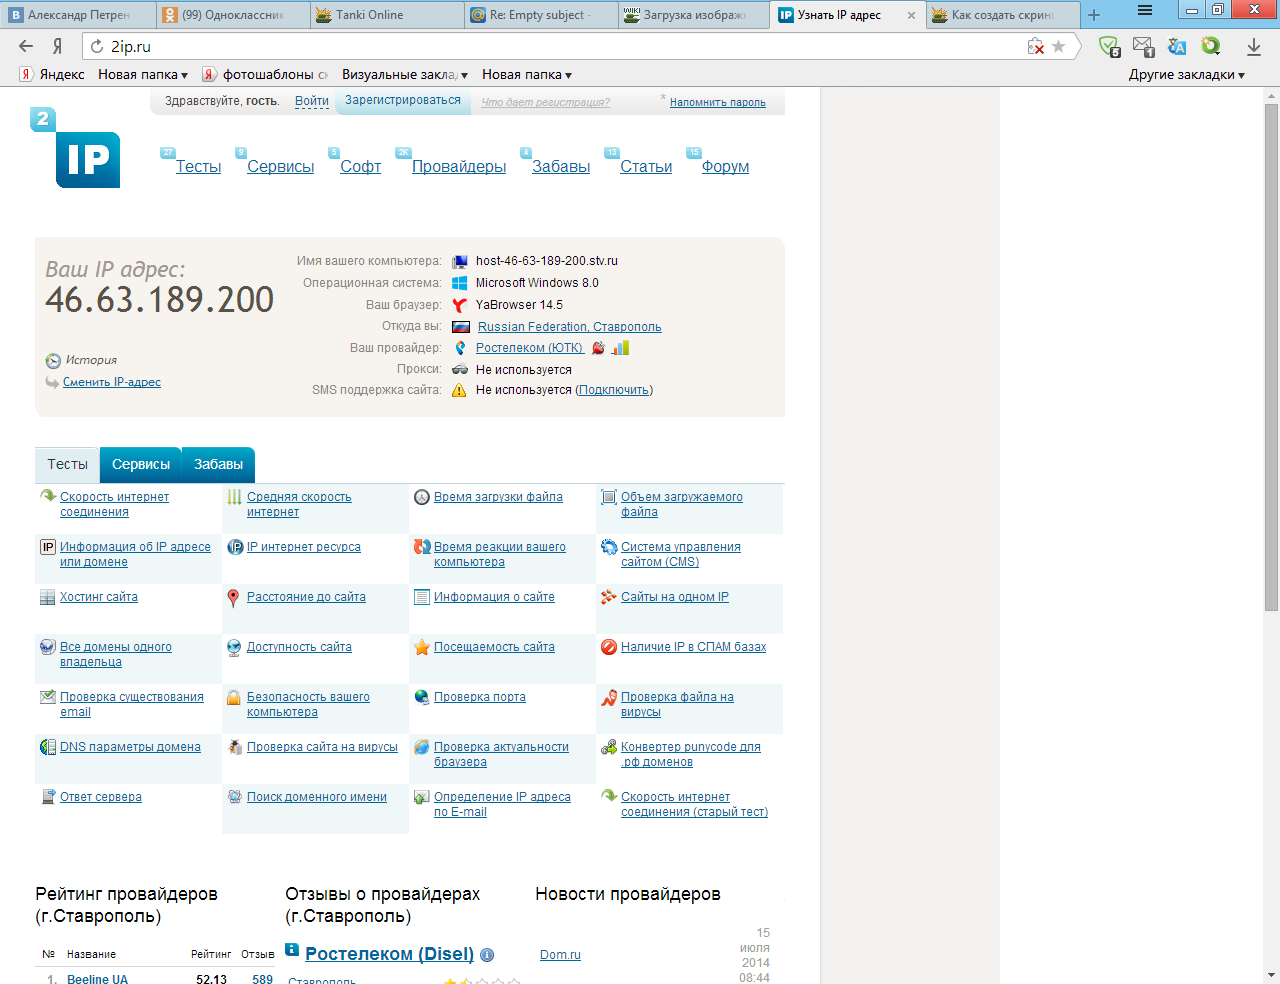Open the blocked content icon in address bar
The image size is (1280, 984).
pyautogui.click(x=1036, y=46)
